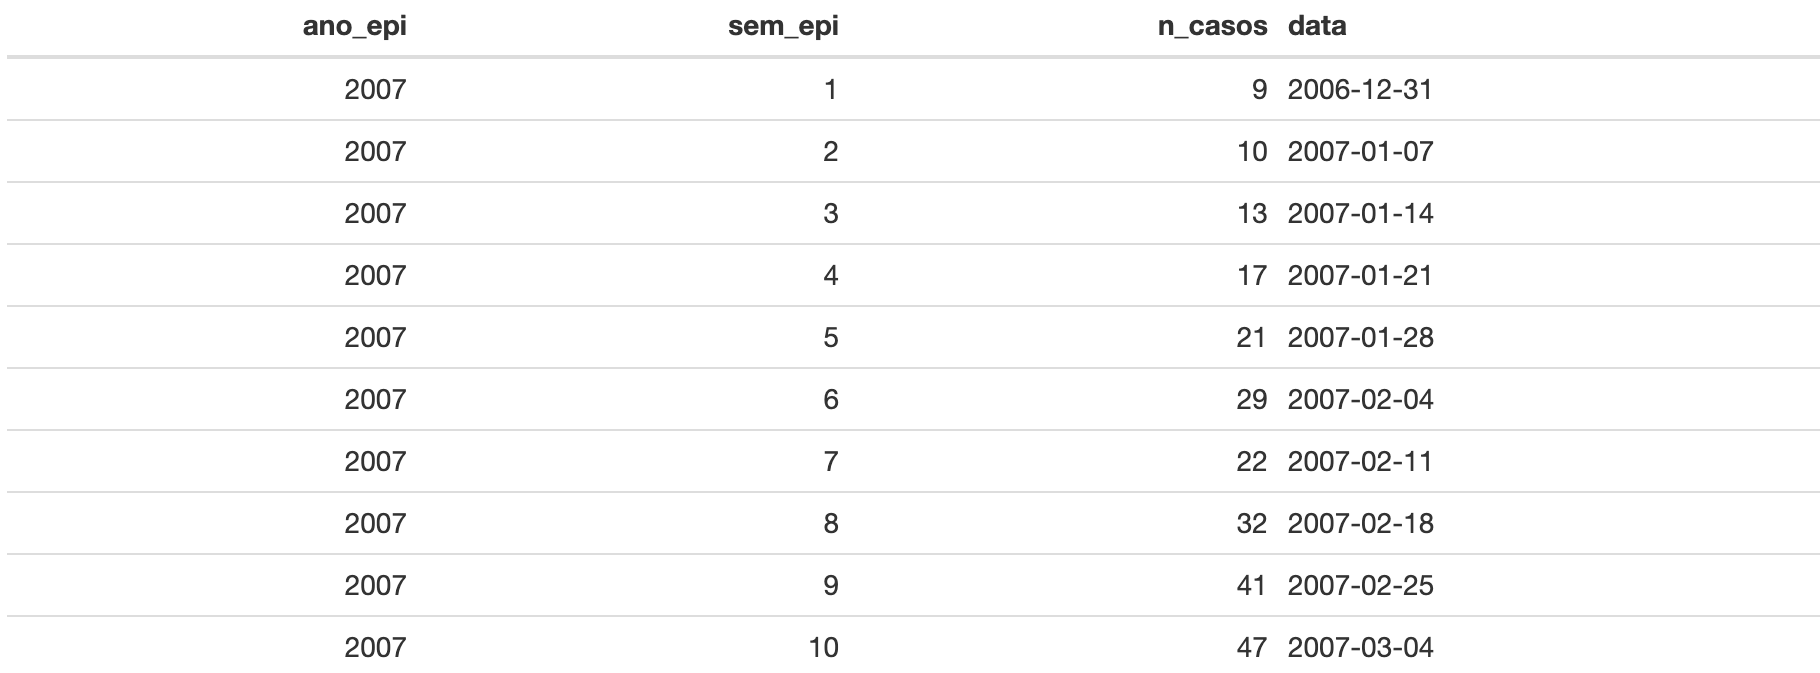
Task: Select date cell 2007-01-14
Action: [x=1360, y=214]
